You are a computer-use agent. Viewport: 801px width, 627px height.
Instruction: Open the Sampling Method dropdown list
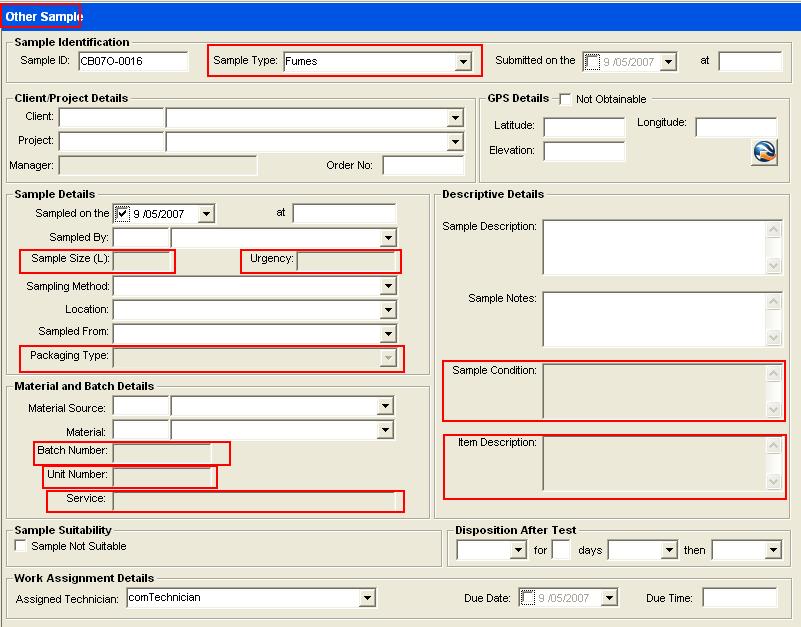[388, 287]
